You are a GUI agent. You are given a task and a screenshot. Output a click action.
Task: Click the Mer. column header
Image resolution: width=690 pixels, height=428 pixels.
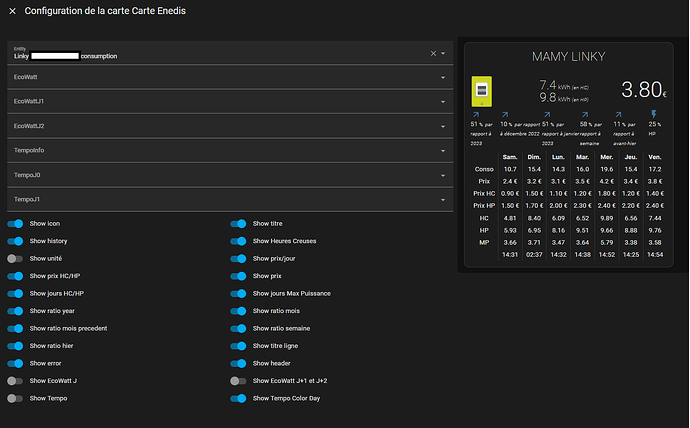click(x=606, y=157)
